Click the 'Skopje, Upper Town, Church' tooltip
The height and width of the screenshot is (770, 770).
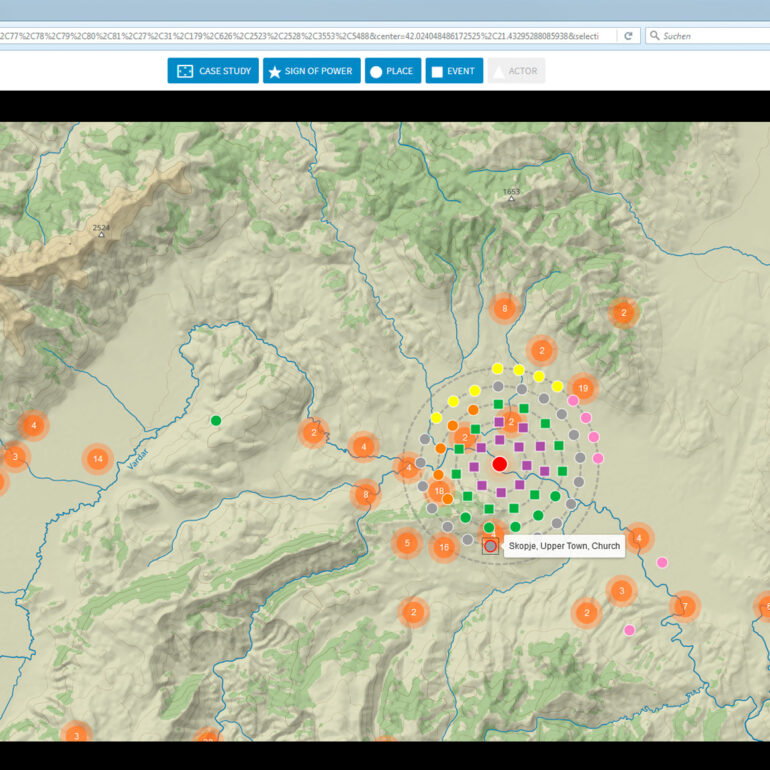coord(564,546)
